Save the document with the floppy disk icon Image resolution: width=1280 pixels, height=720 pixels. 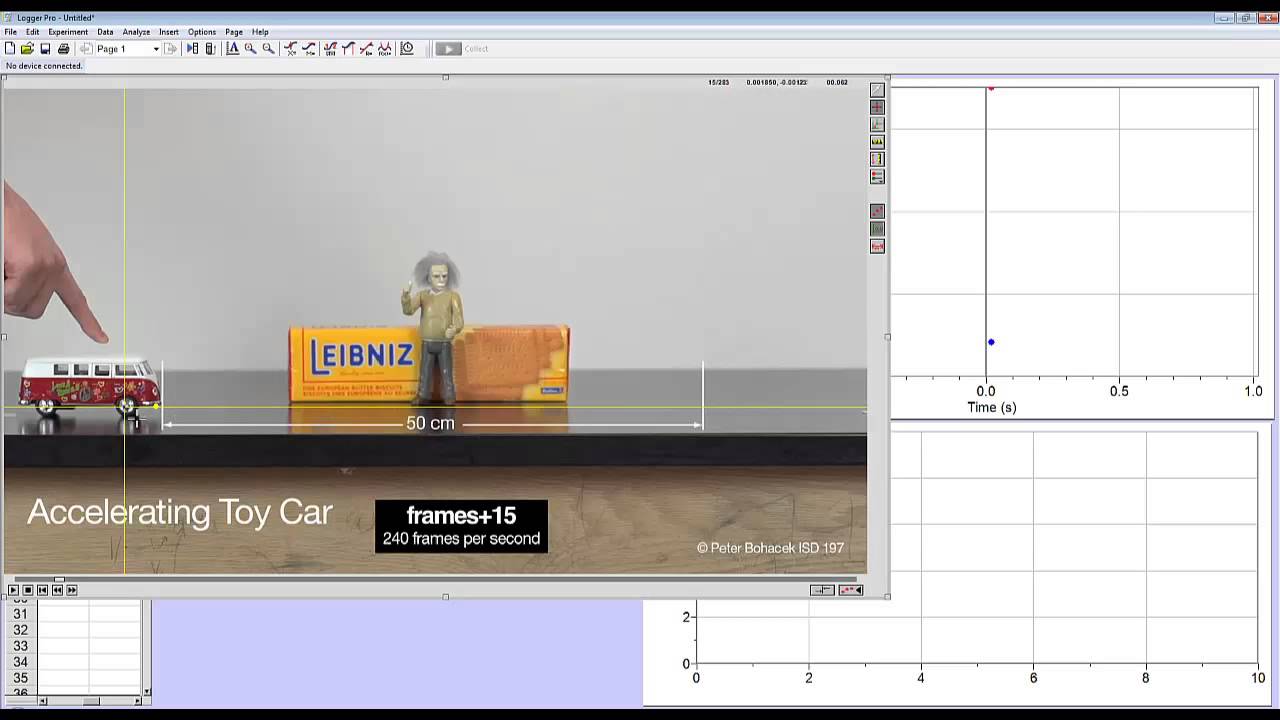point(45,48)
